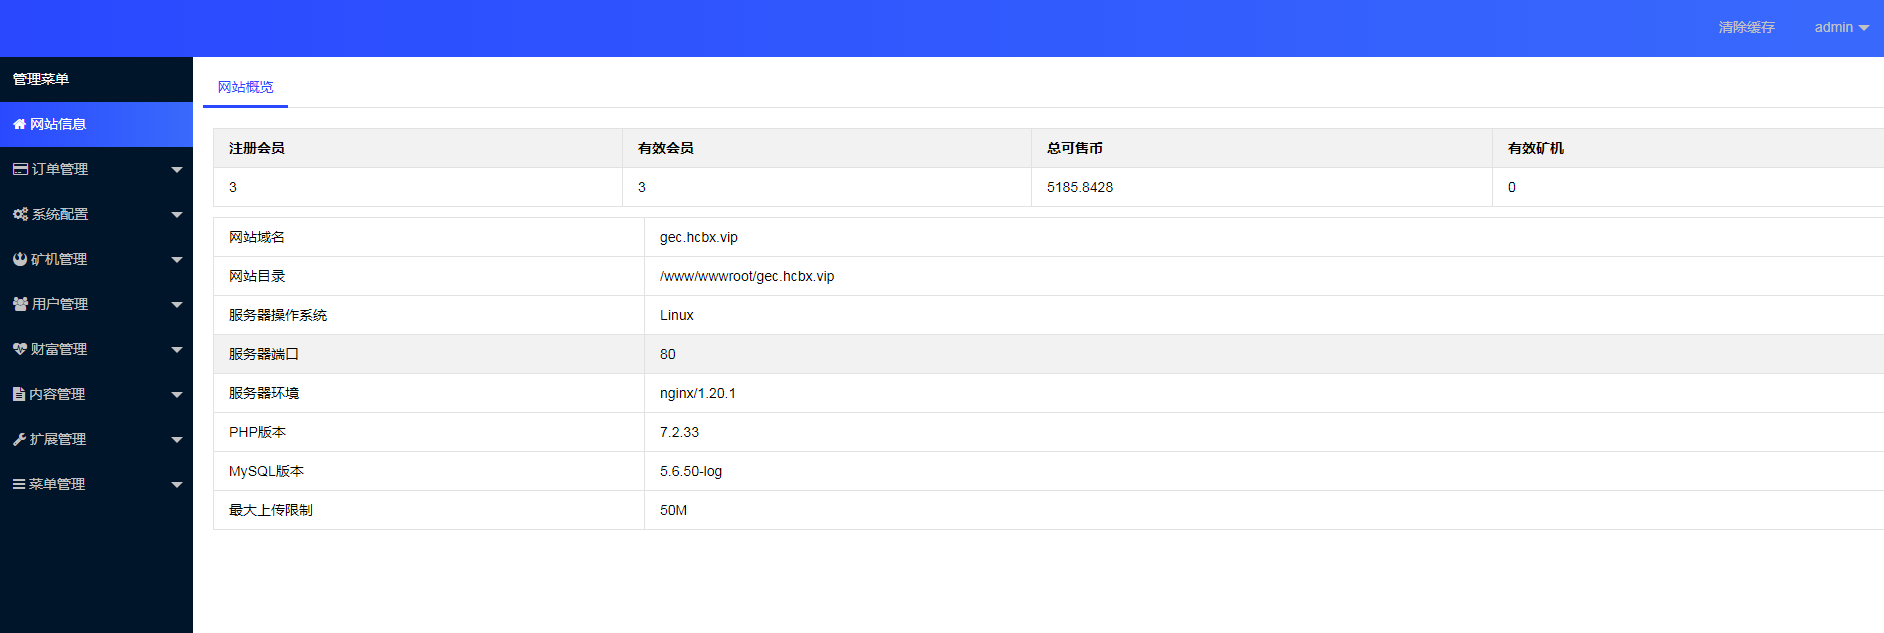This screenshot has height=633, width=1884.
Task: Click the port value 80
Action: [668, 354]
